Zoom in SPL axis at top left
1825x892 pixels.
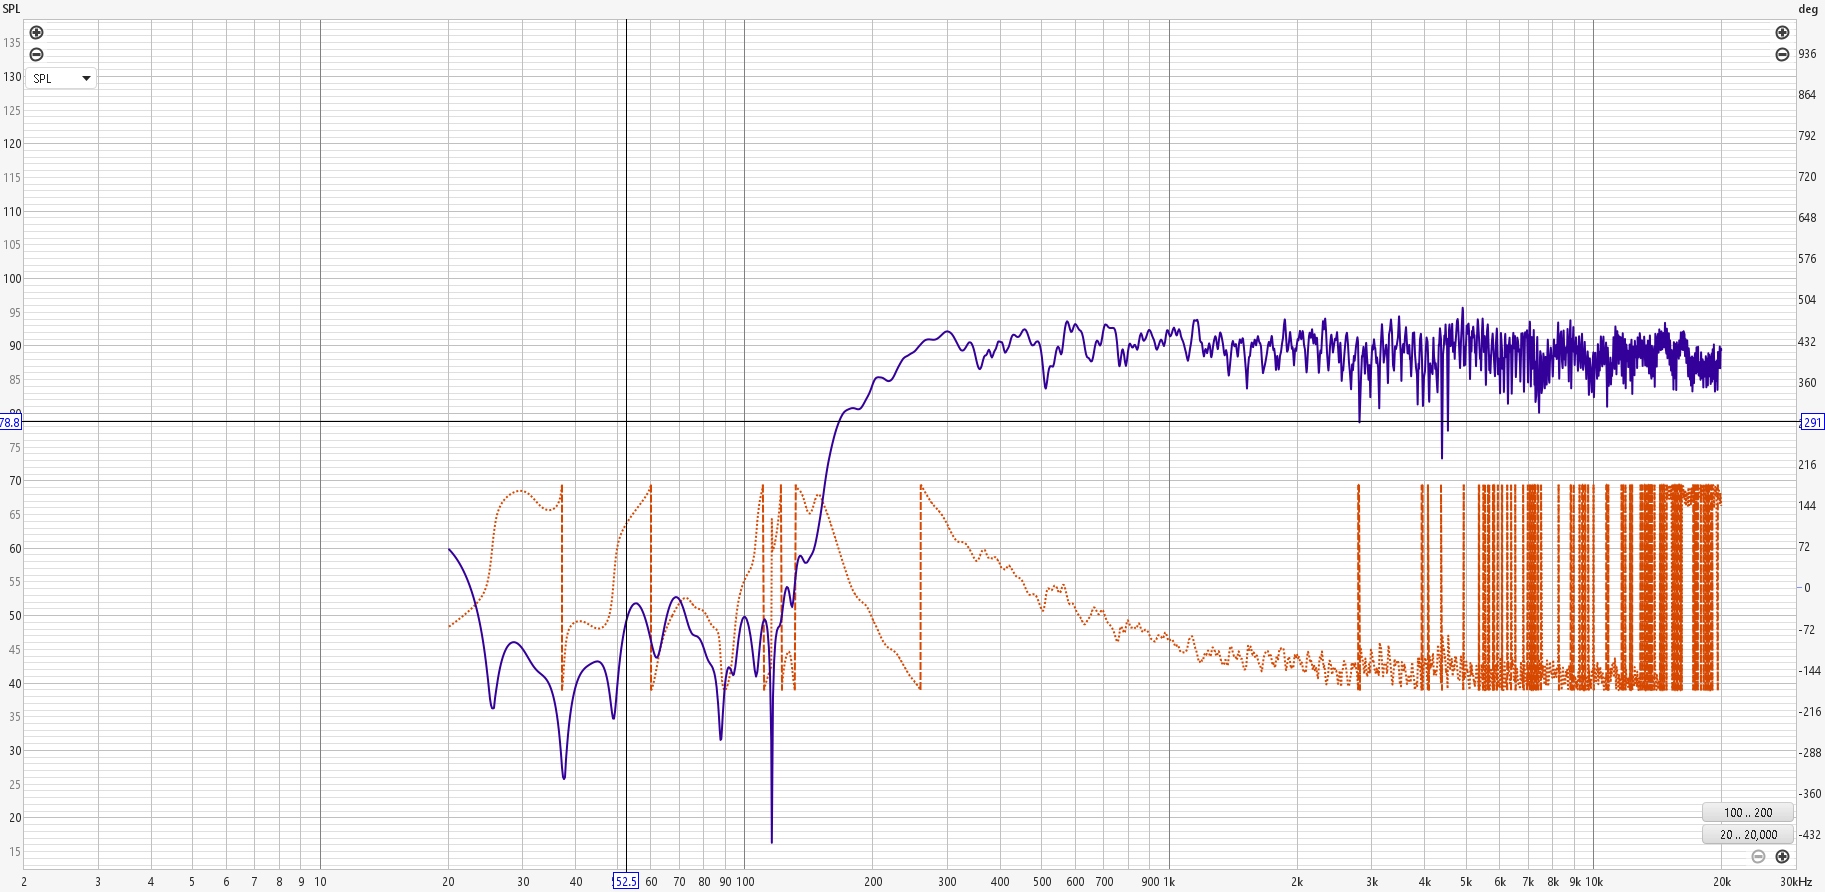[x=37, y=33]
